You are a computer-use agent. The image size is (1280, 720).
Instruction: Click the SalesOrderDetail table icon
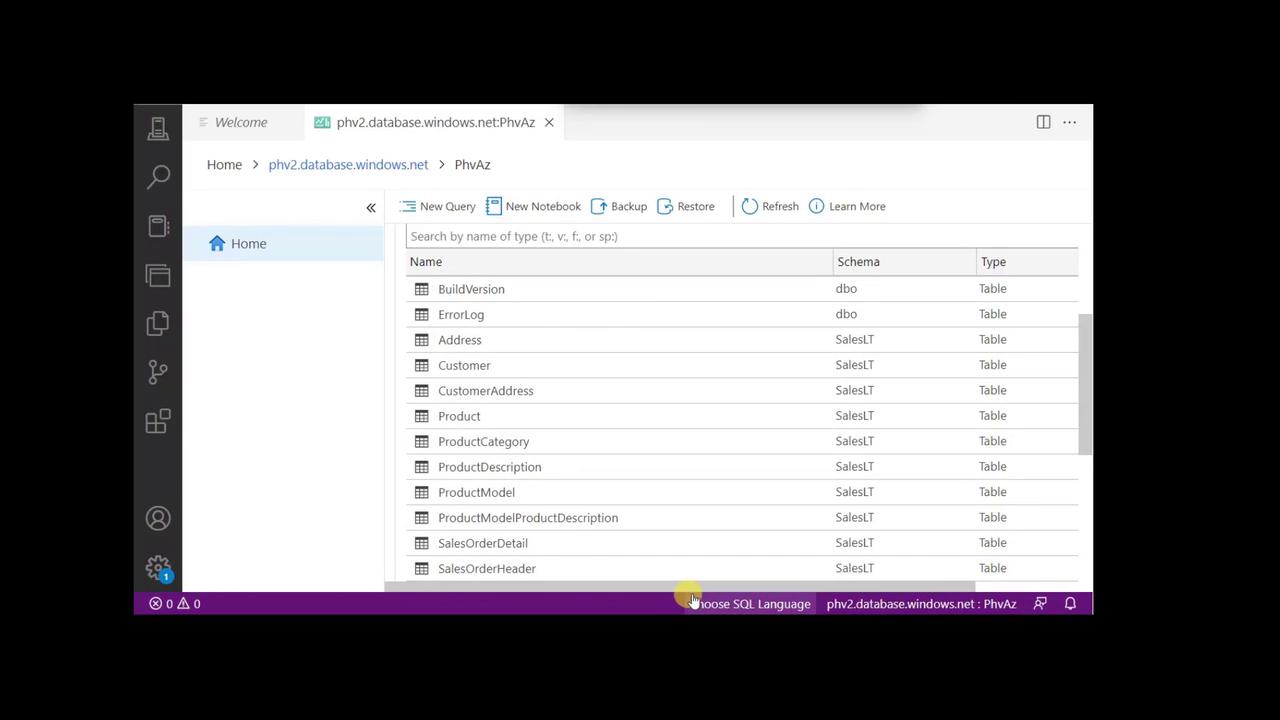(x=422, y=543)
